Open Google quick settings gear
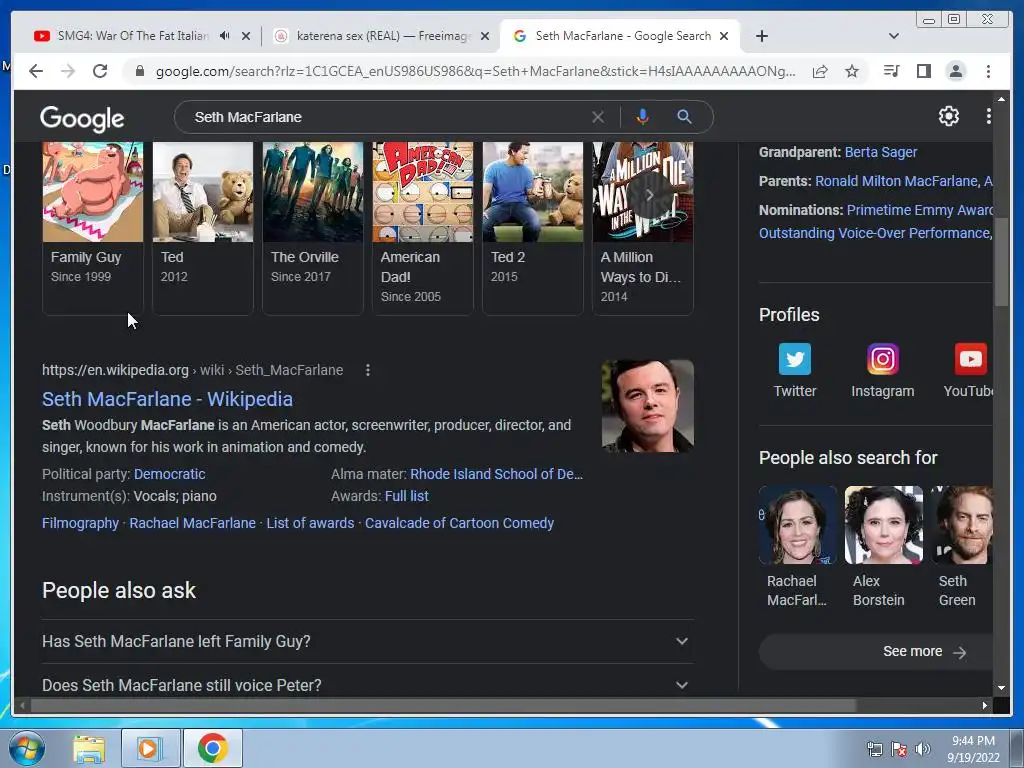This screenshot has width=1024, height=768. 948,116
